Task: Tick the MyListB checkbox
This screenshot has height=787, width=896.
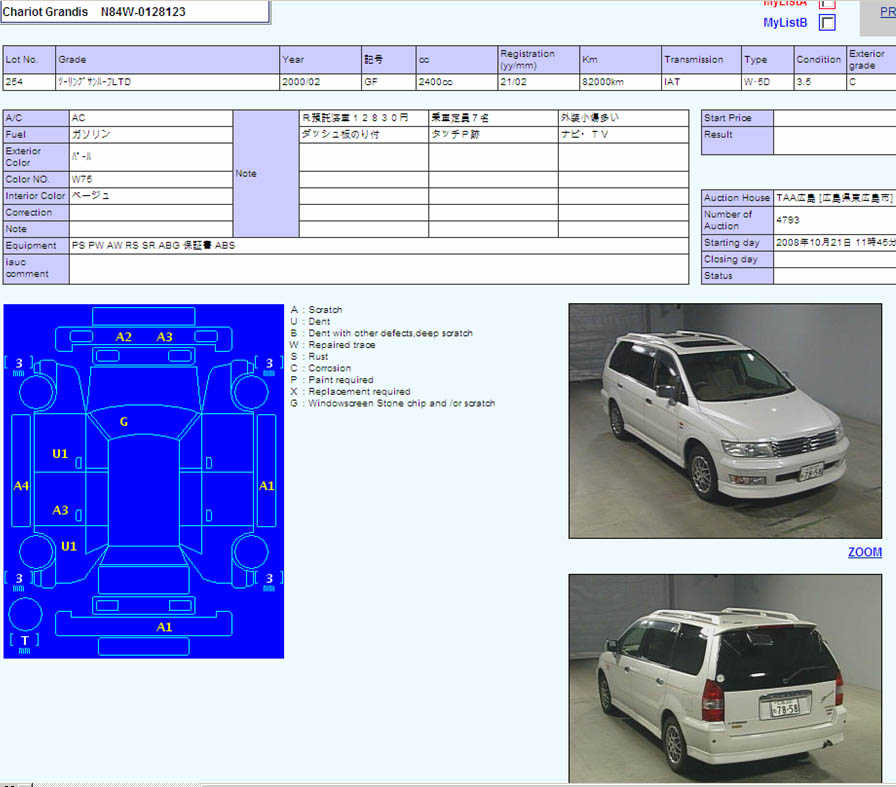Action: (x=827, y=22)
